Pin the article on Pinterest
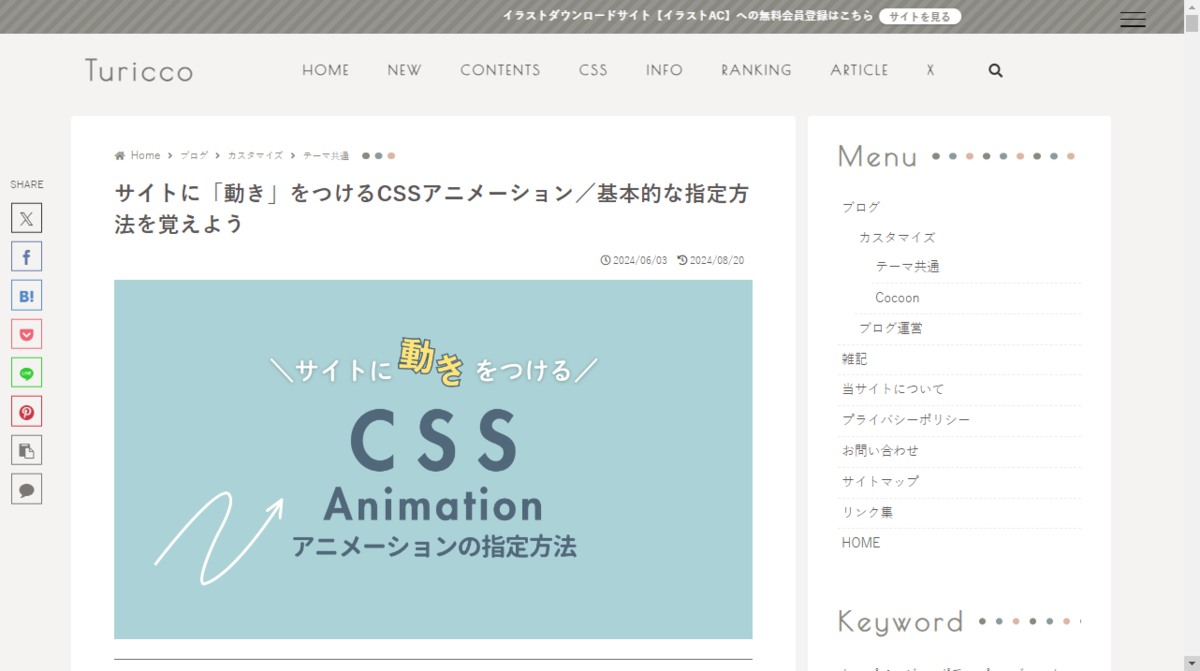This screenshot has height=671, width=1200. (x=26, y=411)
